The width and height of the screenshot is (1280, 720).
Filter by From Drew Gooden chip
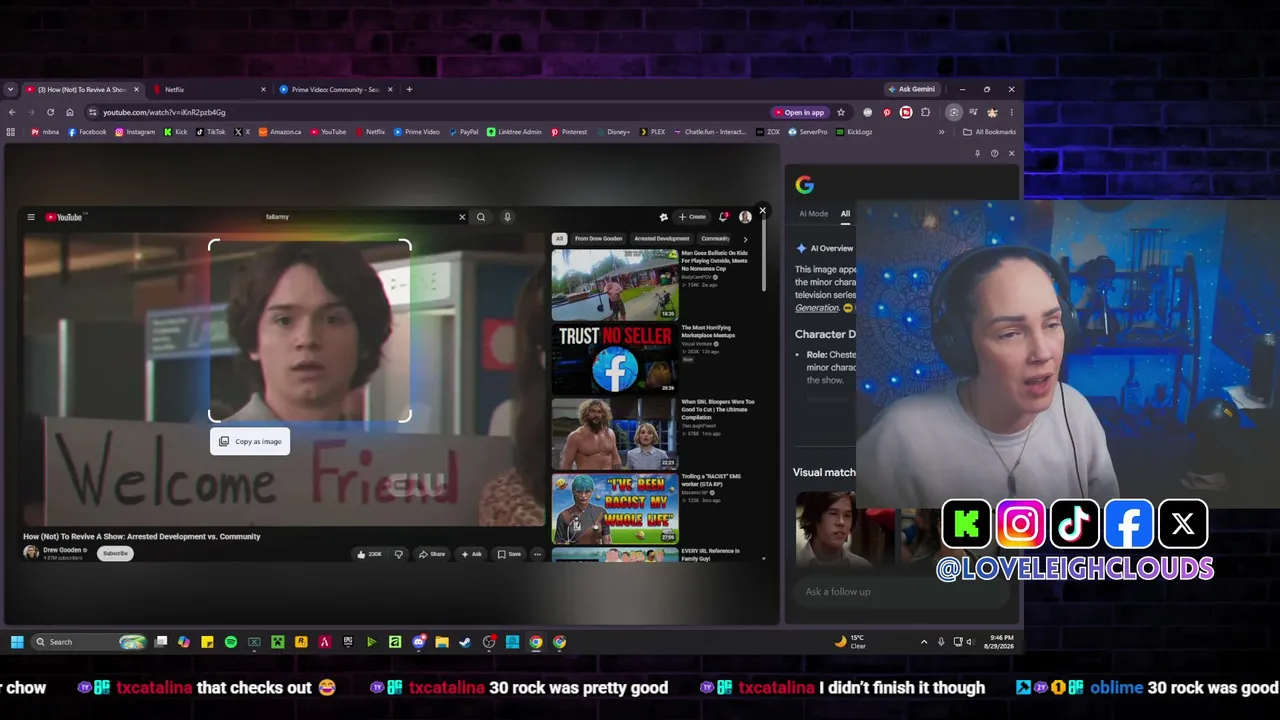pos(598,239)
